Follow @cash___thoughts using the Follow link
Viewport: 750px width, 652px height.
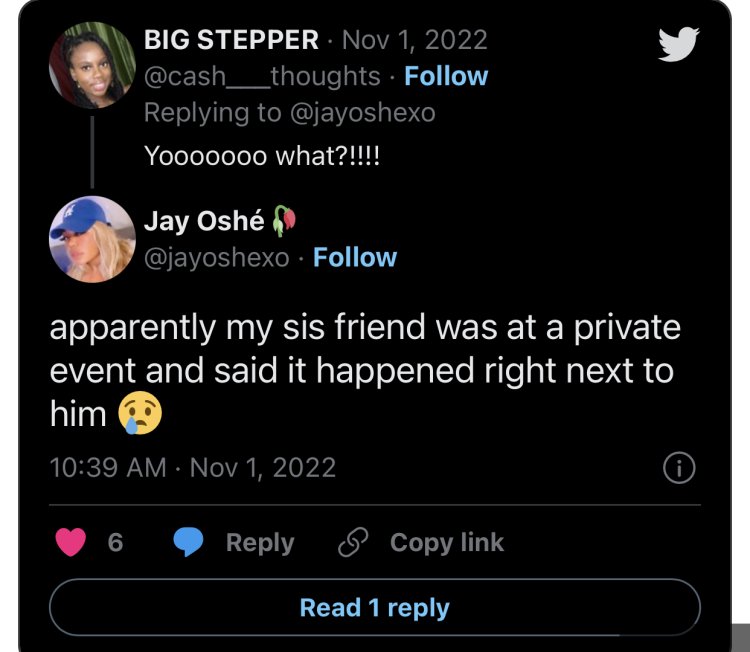pyautogui.click(x=445, y=76)
